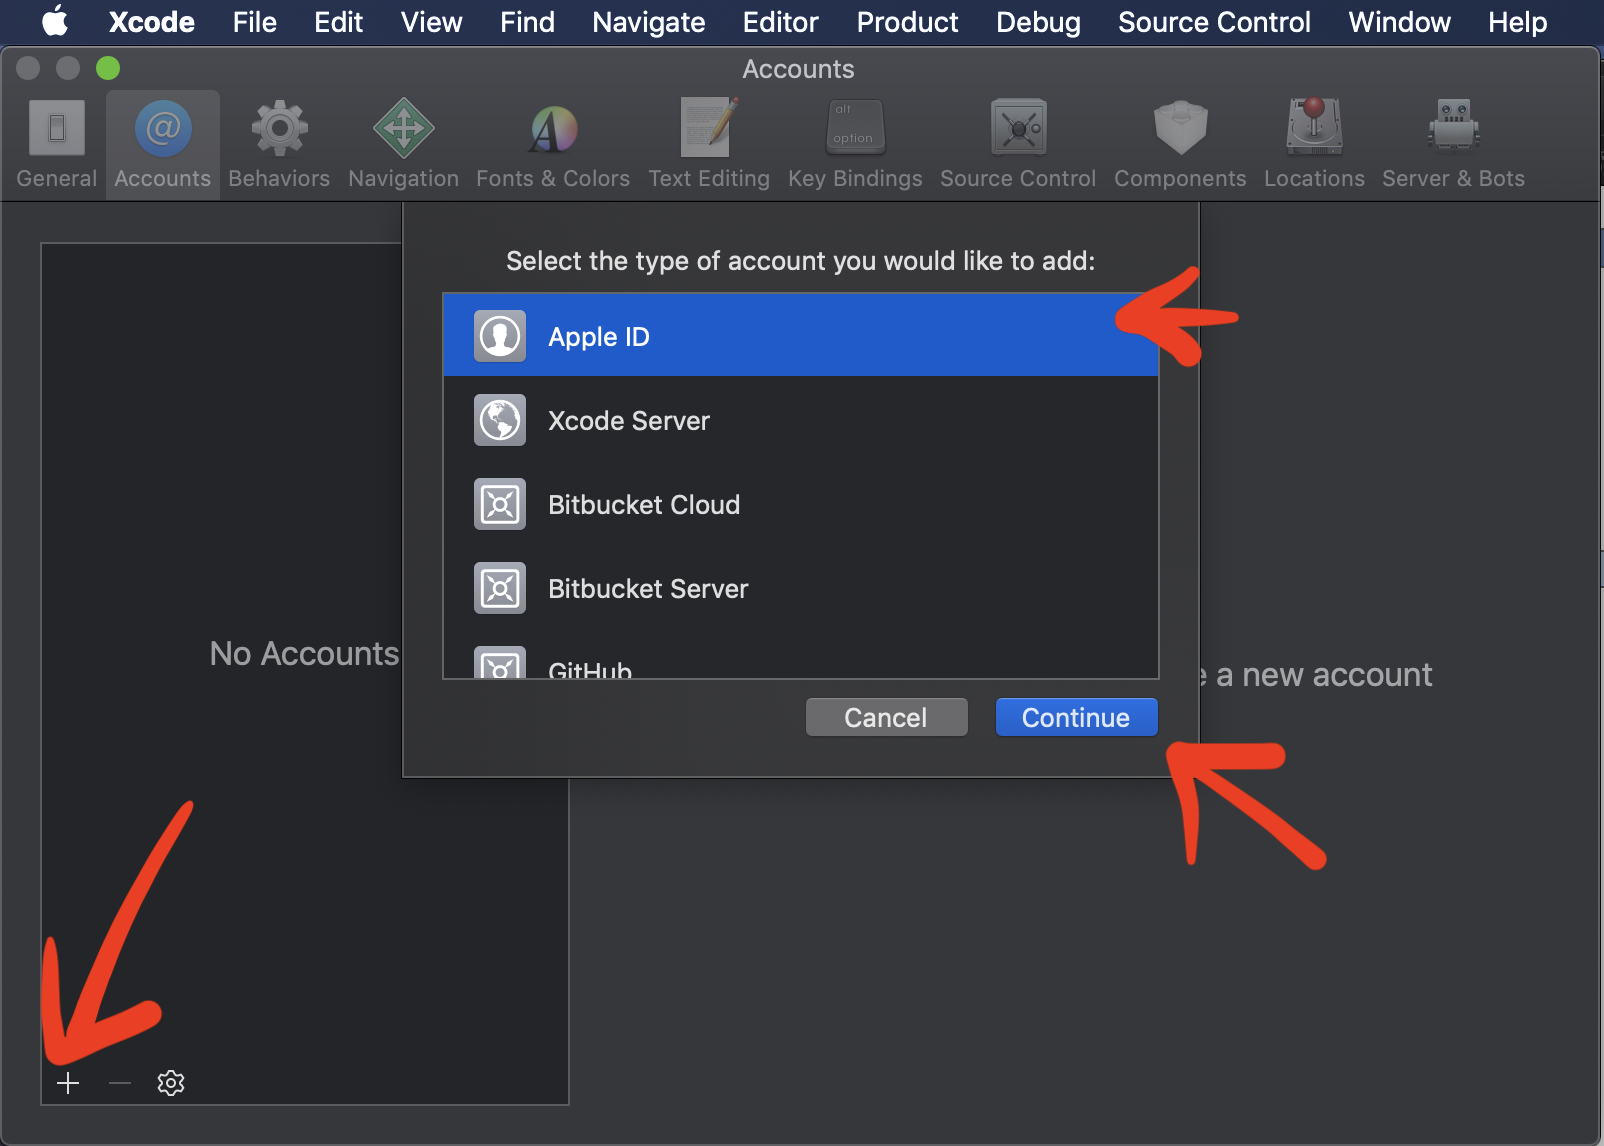
Task: Open the Text Editing preferences pane
Action: point(709,145)
